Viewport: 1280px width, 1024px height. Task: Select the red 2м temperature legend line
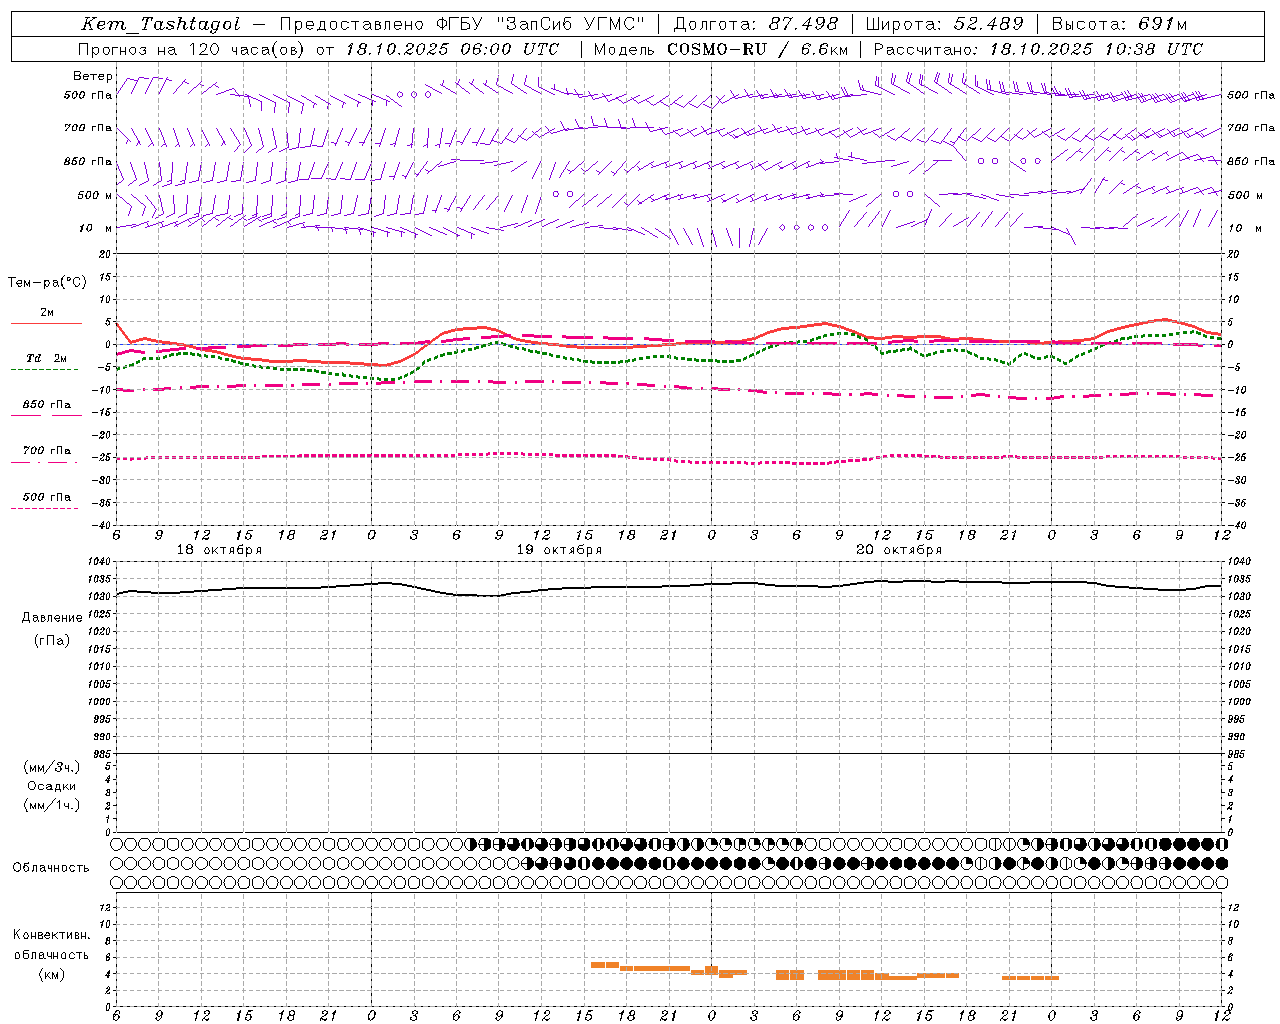pyautogui.click(x=46, y=323)
